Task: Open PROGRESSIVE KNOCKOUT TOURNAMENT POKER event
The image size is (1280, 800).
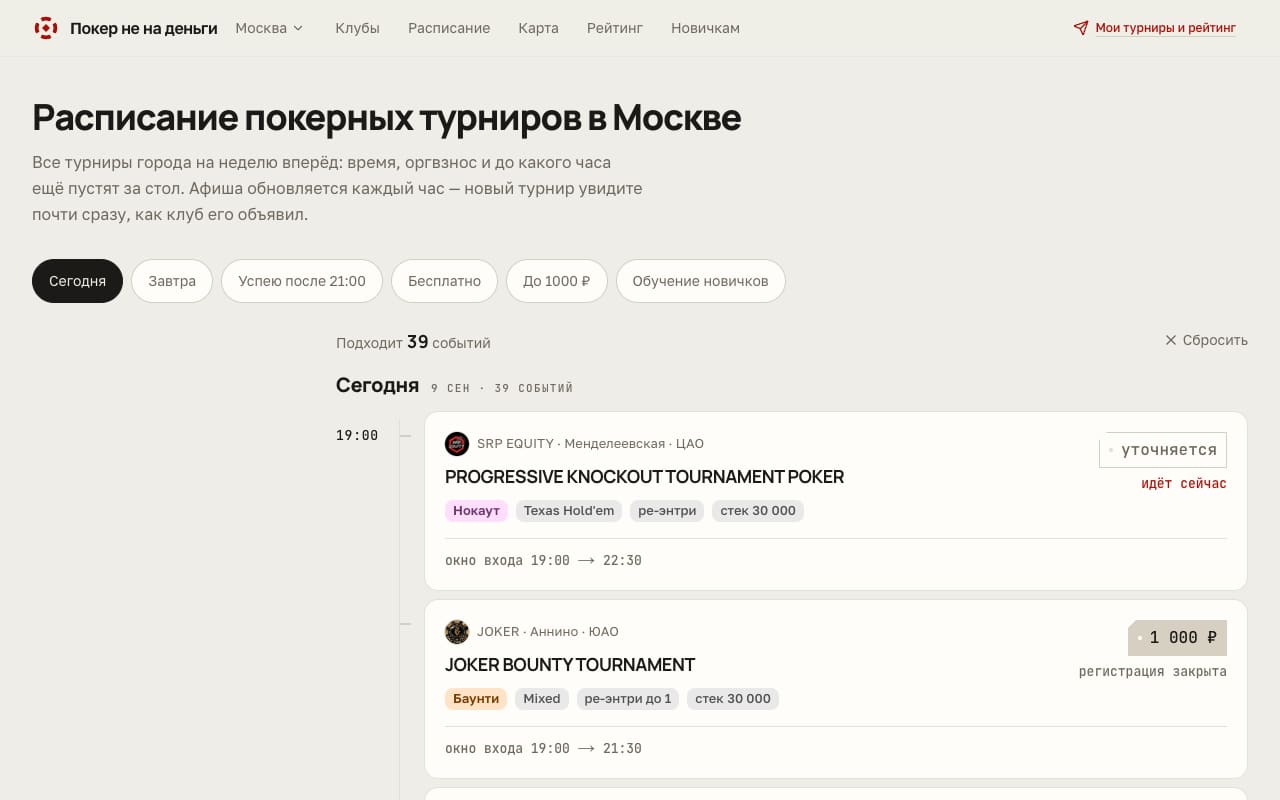Action: [x=644, y=477]
